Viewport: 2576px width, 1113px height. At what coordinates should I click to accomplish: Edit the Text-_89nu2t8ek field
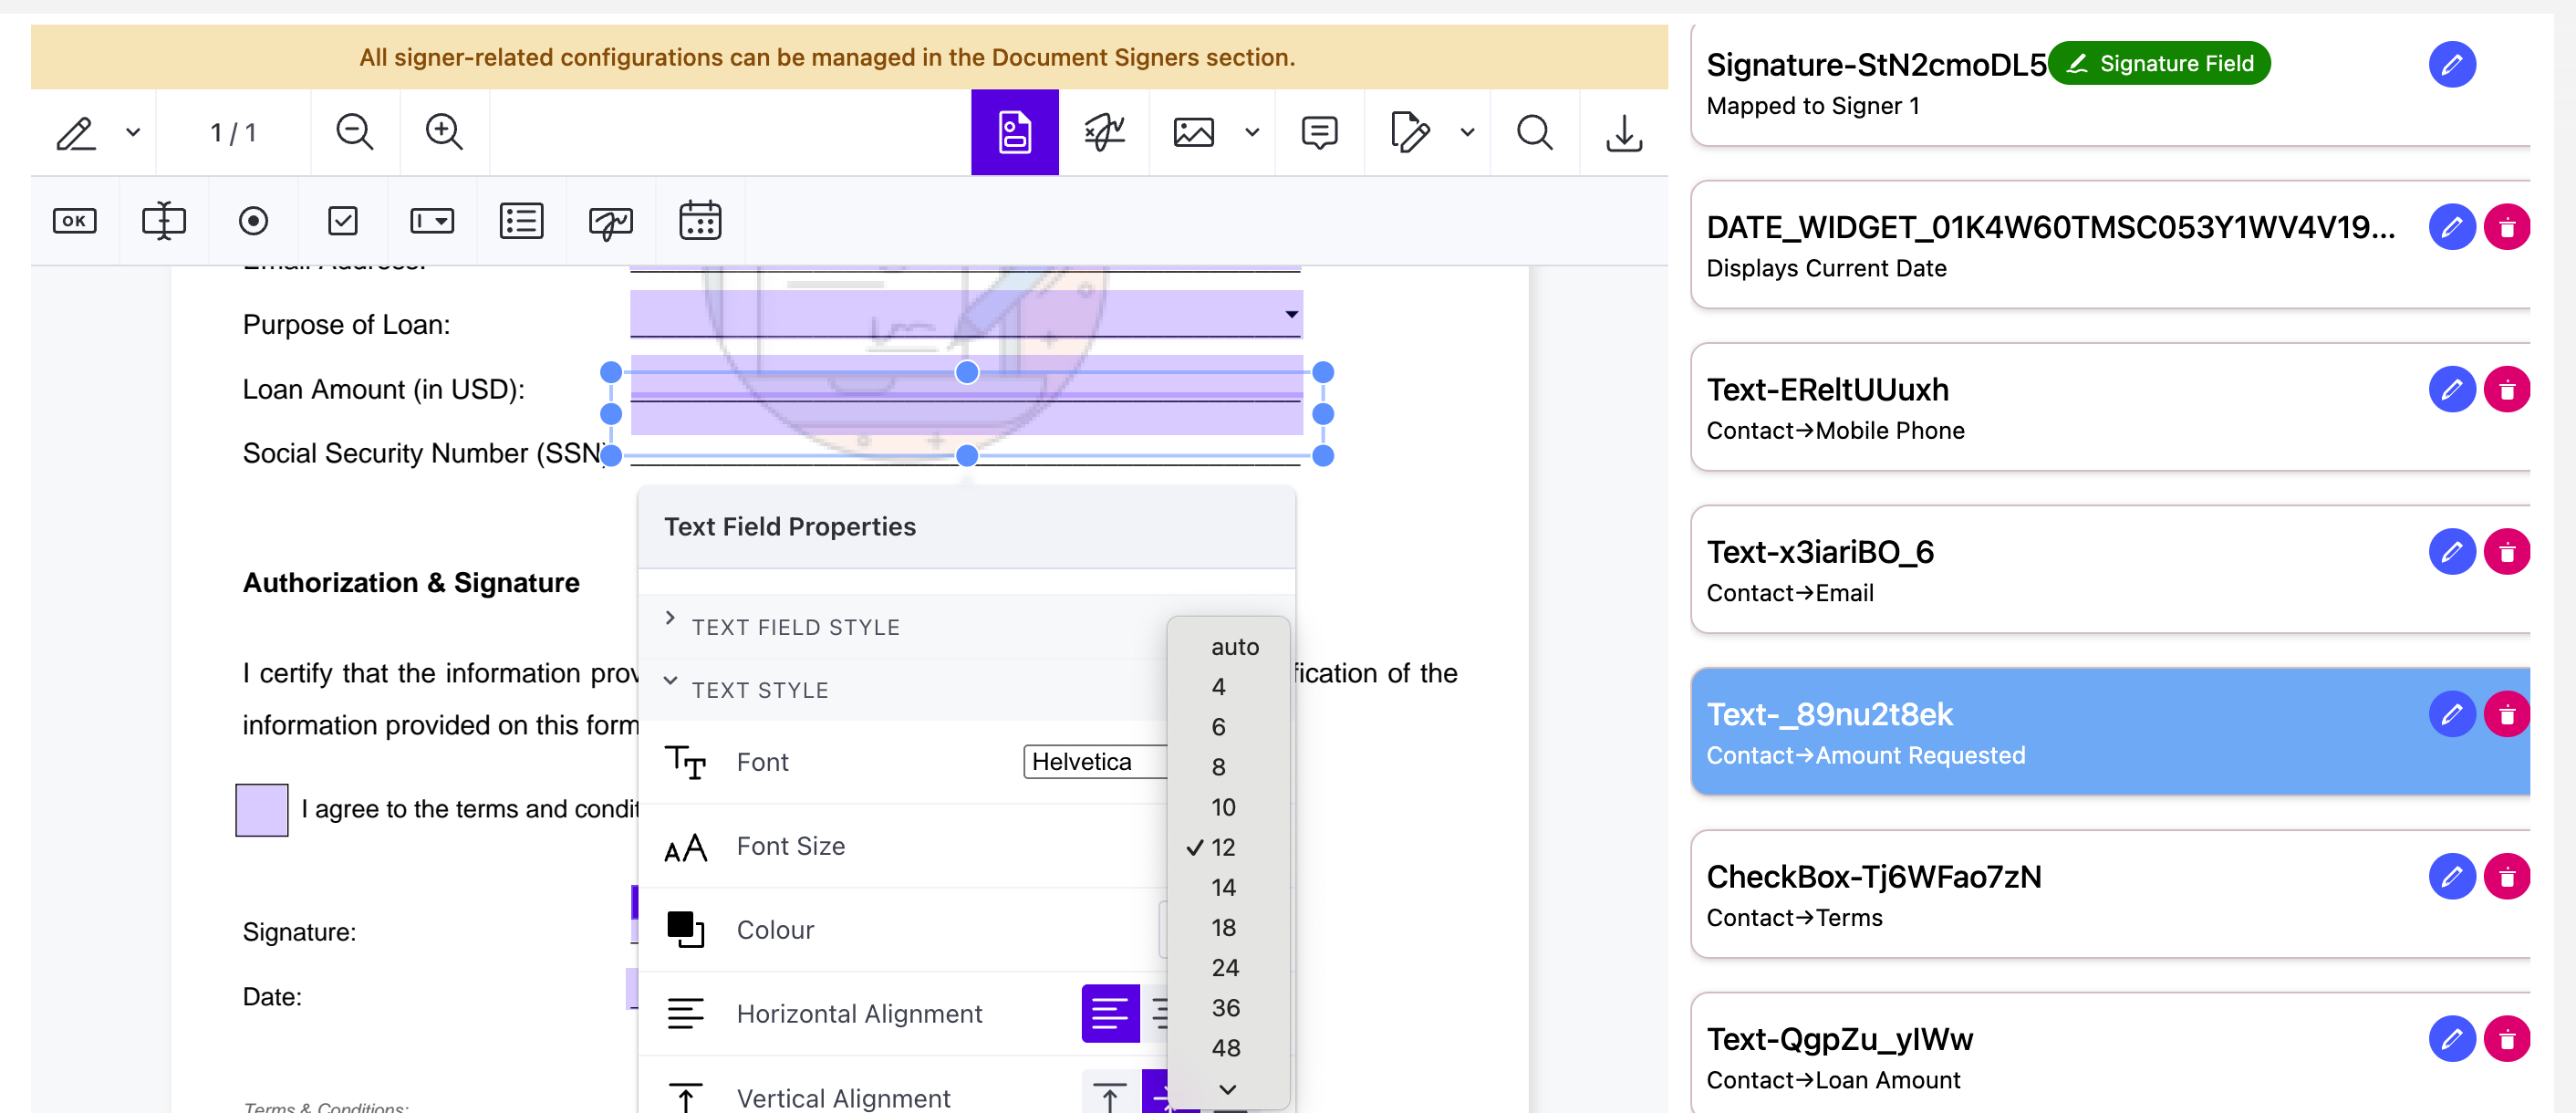[x=2452, y=714]
